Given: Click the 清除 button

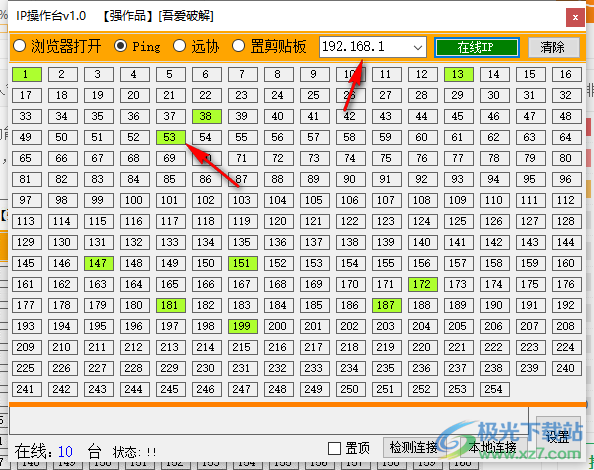Looking at the screenshot, I should (x=553, y=47).
